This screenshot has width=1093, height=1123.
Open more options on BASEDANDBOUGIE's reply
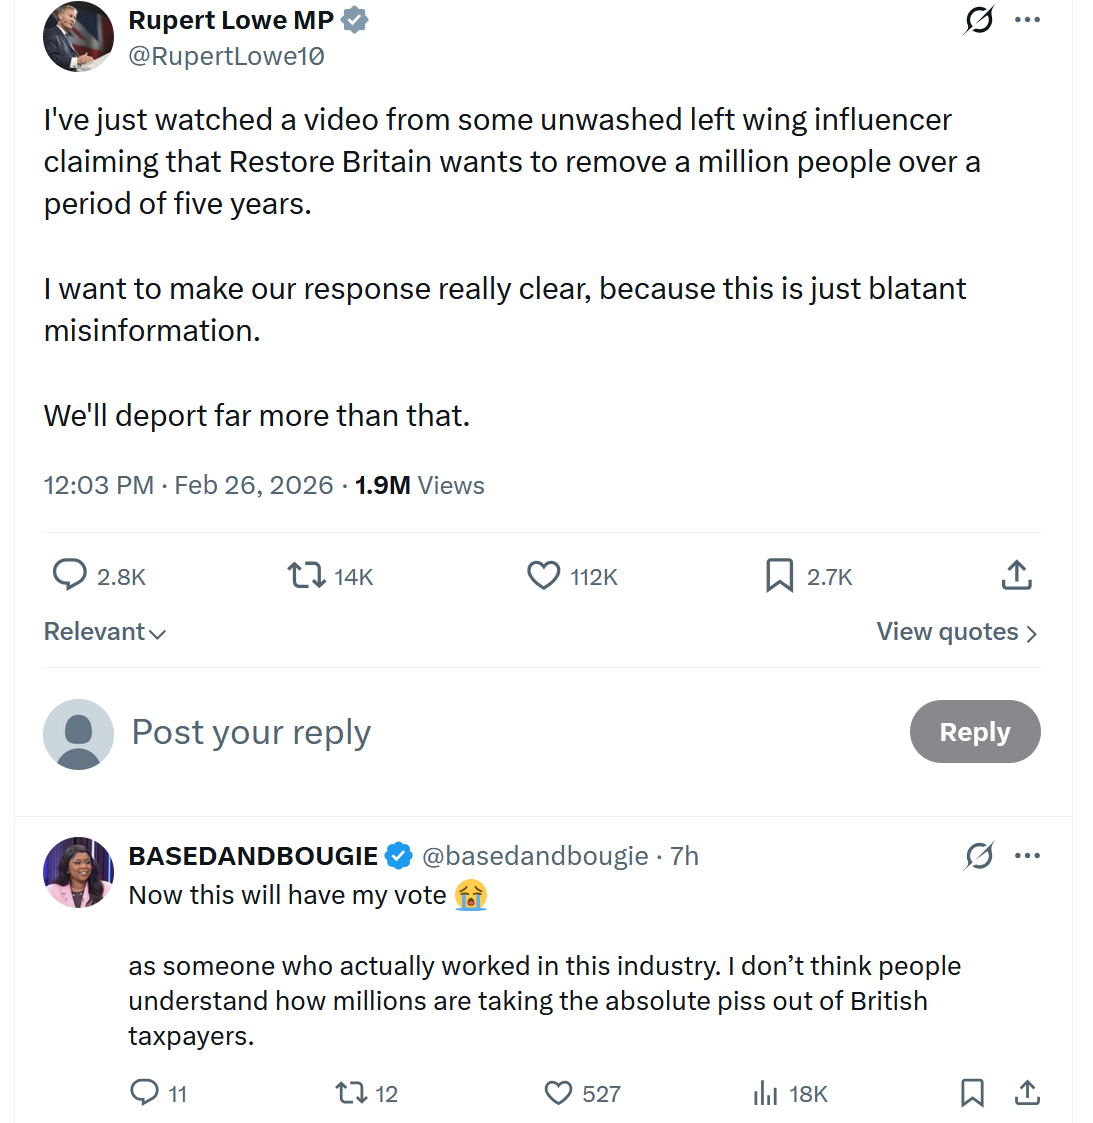coord(1027,856)
